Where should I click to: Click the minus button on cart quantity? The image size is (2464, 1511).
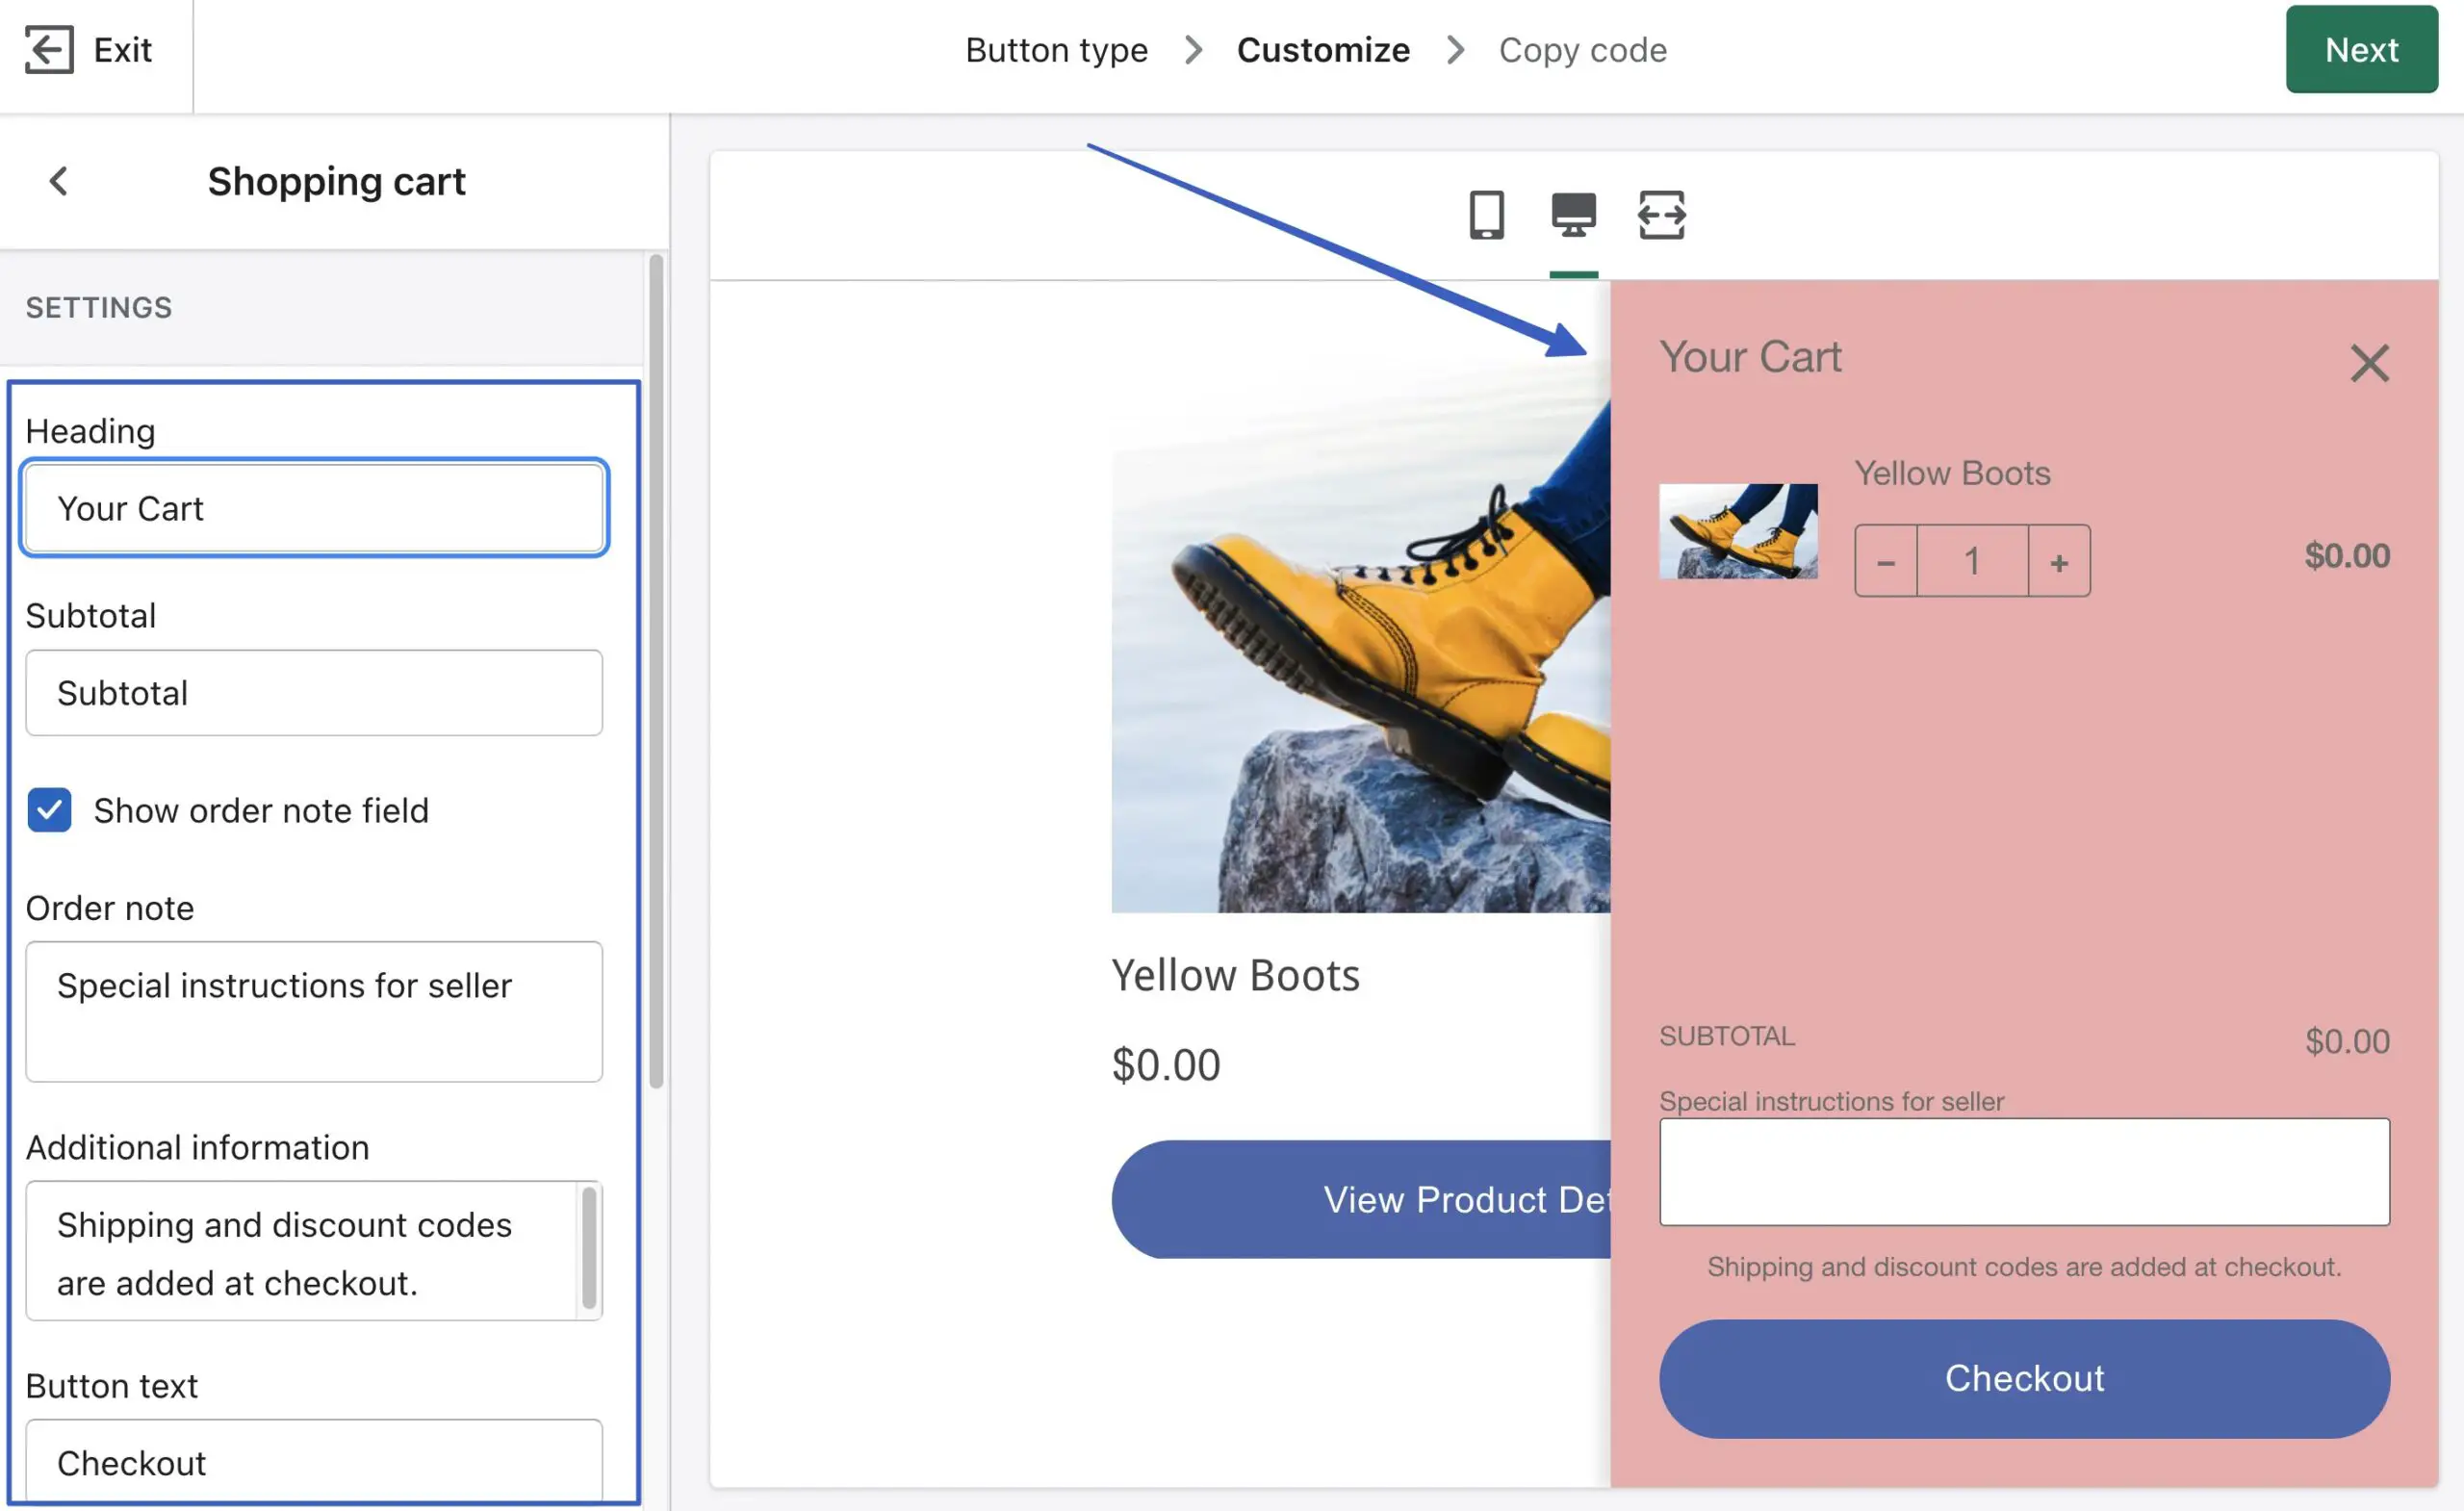pyautogui.click(x=1885, y=559)
